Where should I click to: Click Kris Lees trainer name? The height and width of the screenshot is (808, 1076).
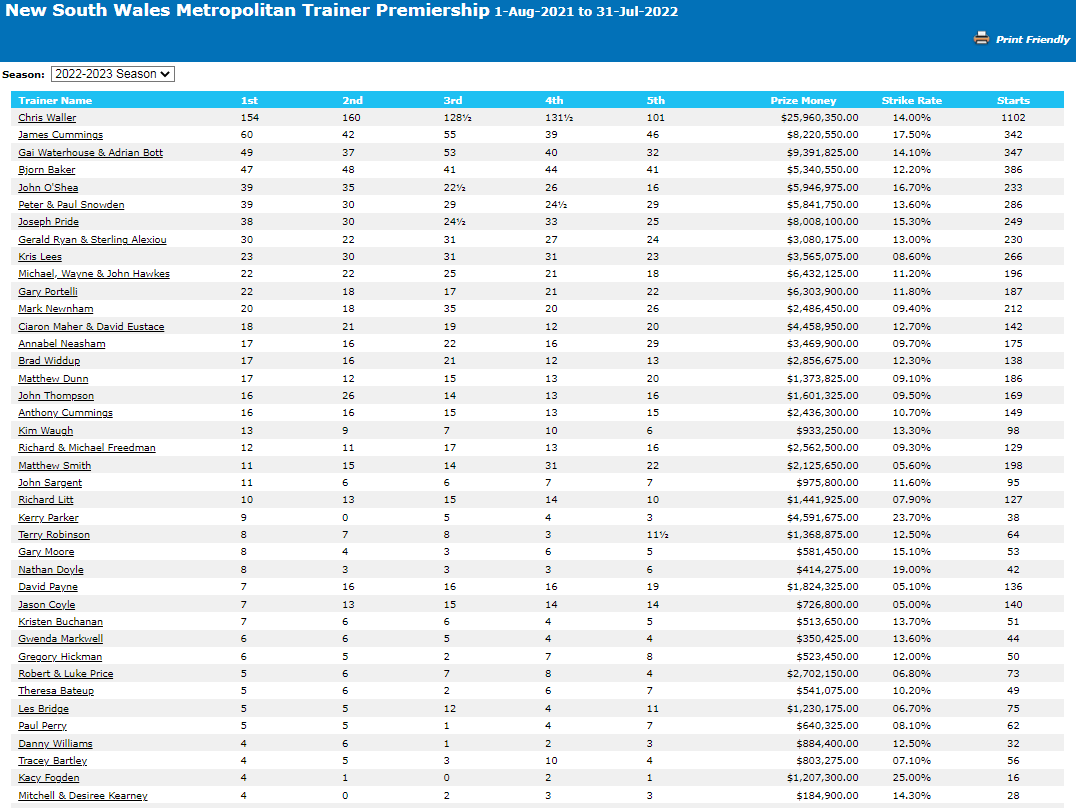coord(40,257)
